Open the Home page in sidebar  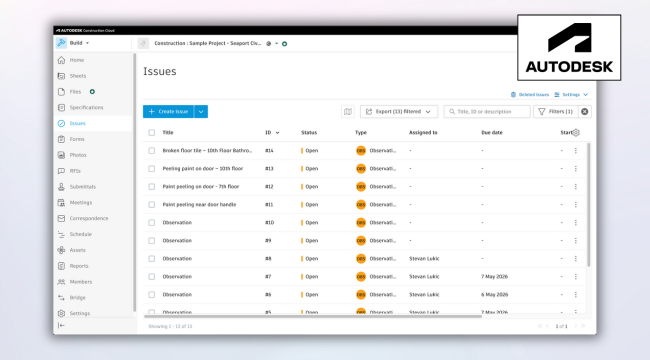click(x=76, y=60)
